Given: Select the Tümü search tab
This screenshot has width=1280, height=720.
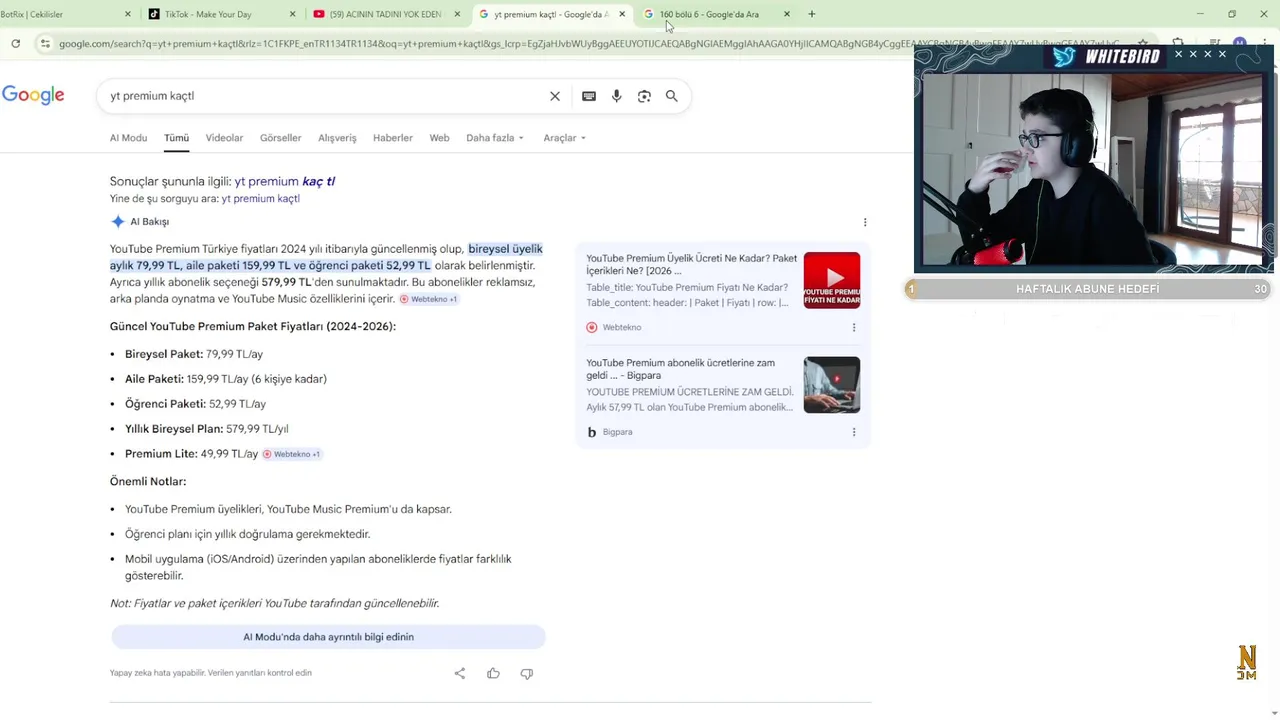Looking at the screenshot, I should point(176,138).
